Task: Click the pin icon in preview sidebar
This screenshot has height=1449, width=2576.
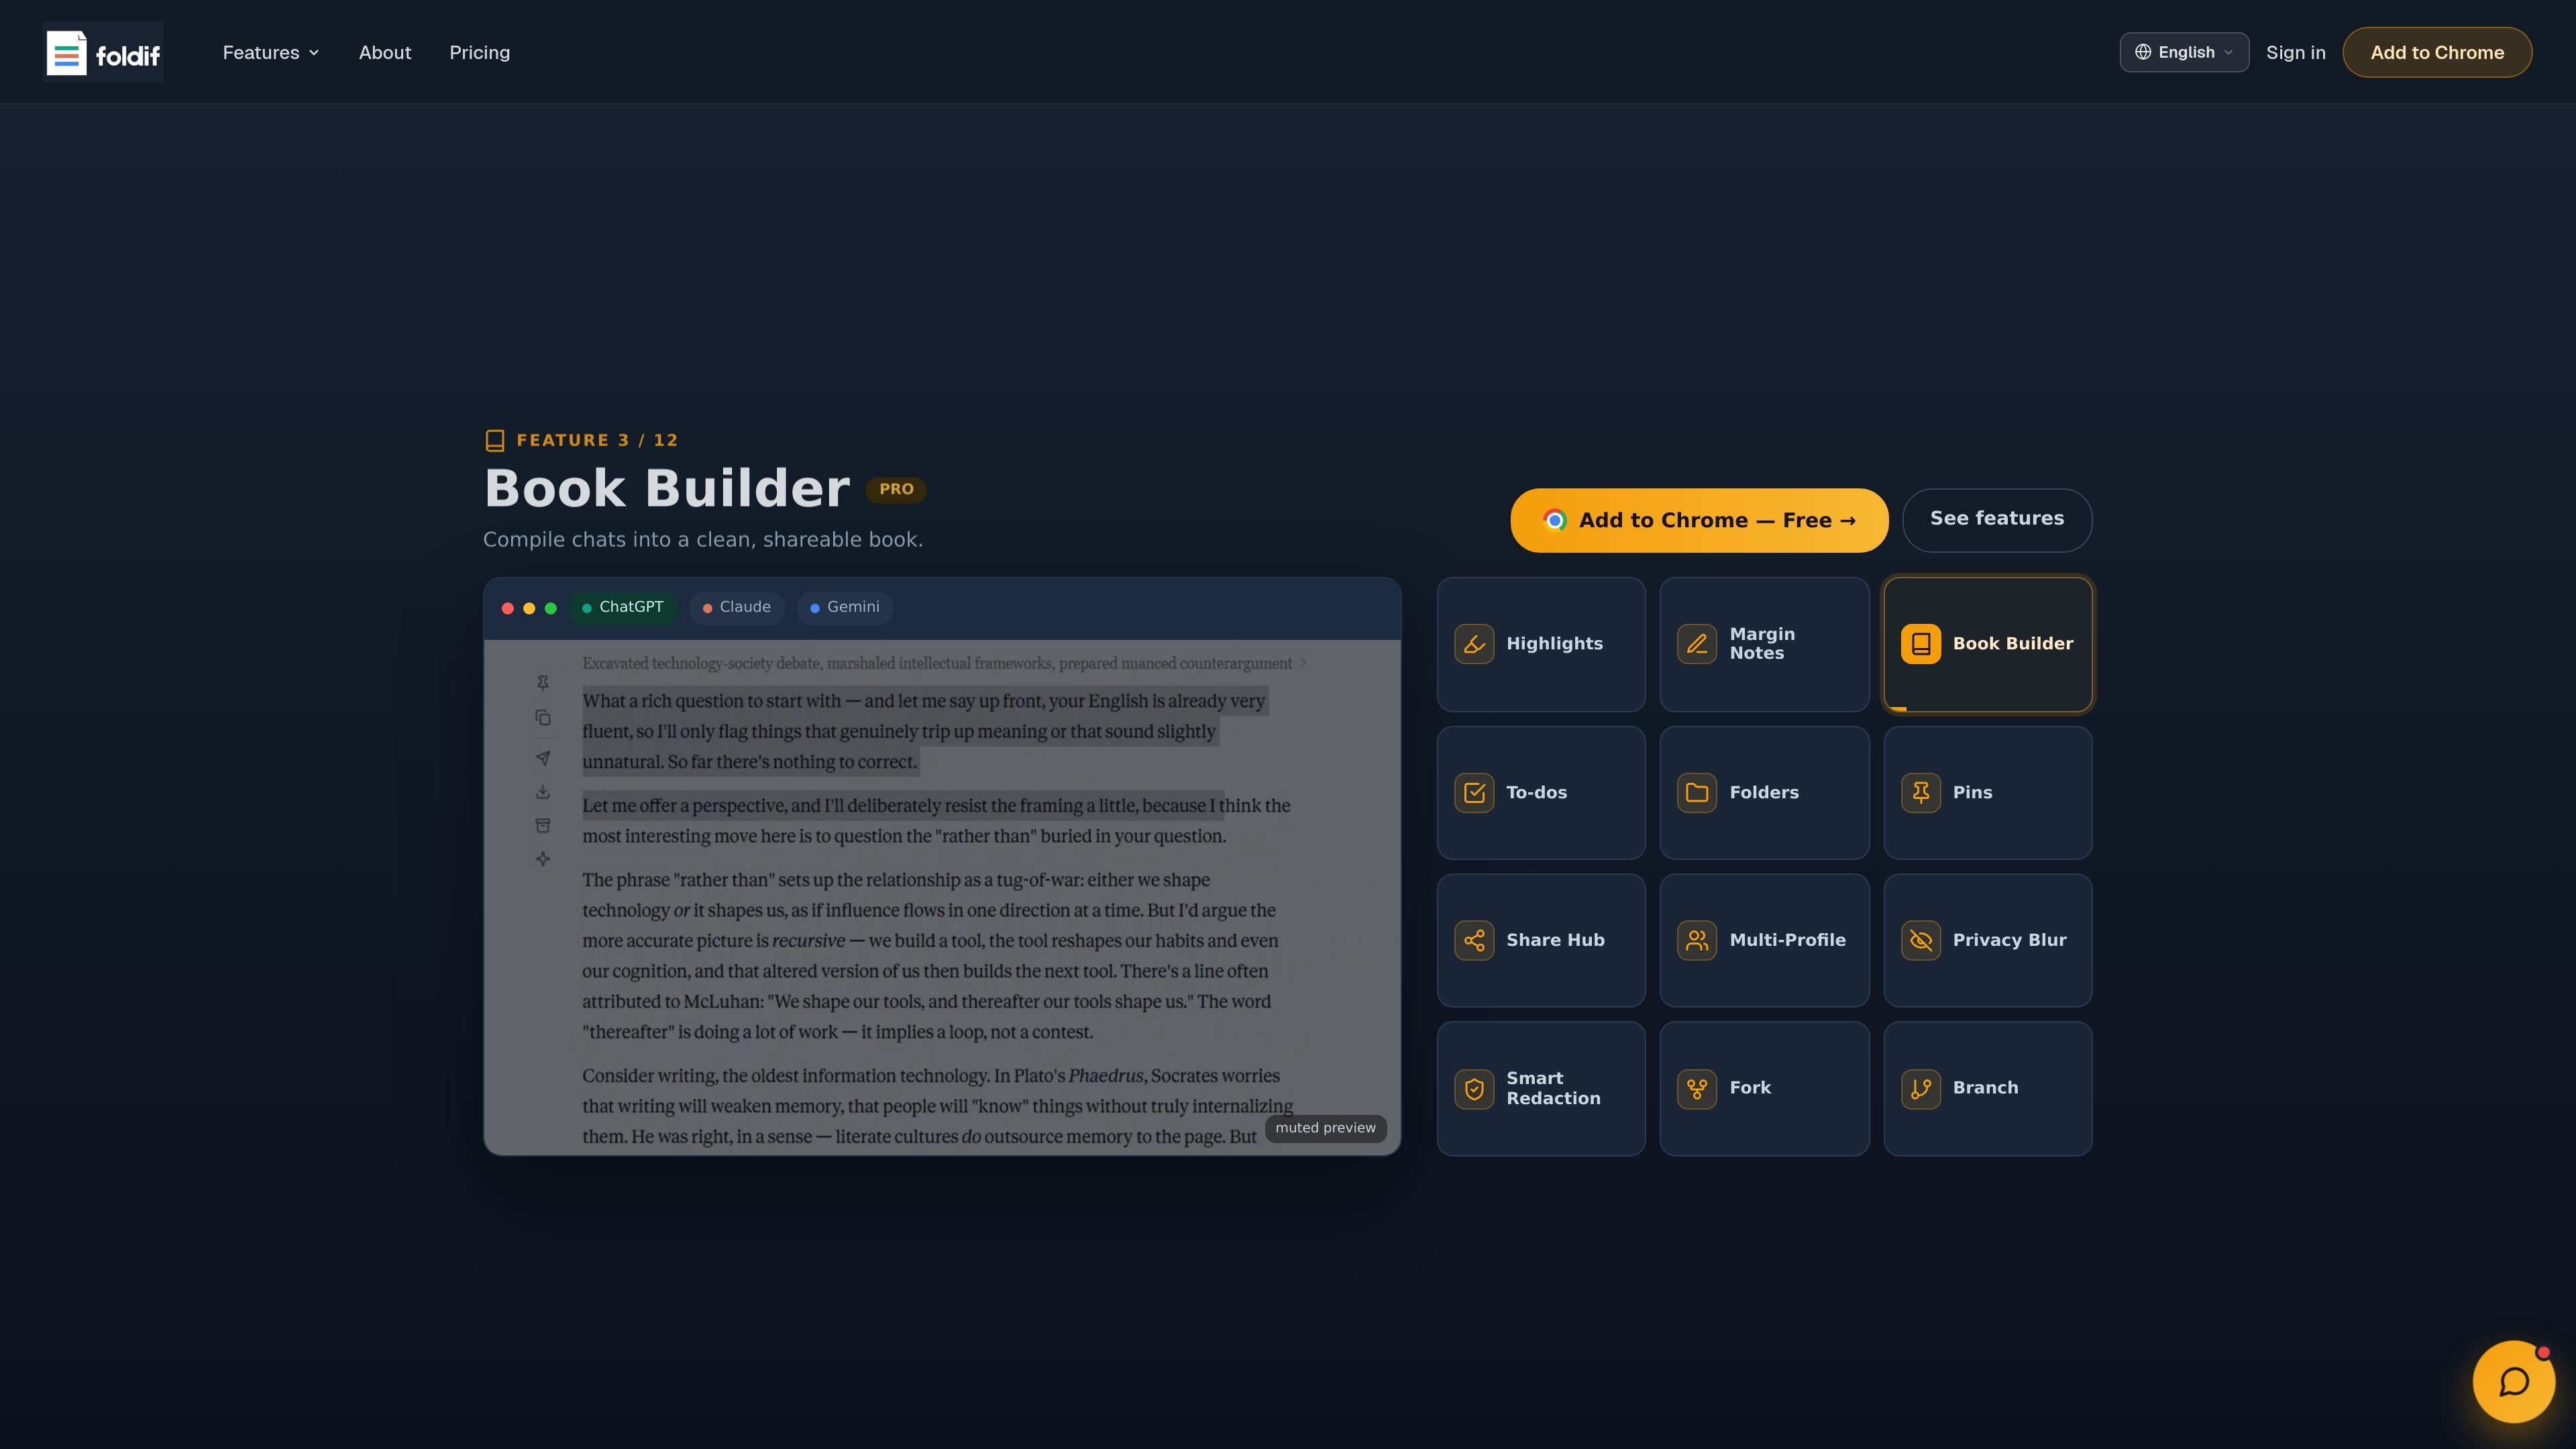Action: pos(543,683)
